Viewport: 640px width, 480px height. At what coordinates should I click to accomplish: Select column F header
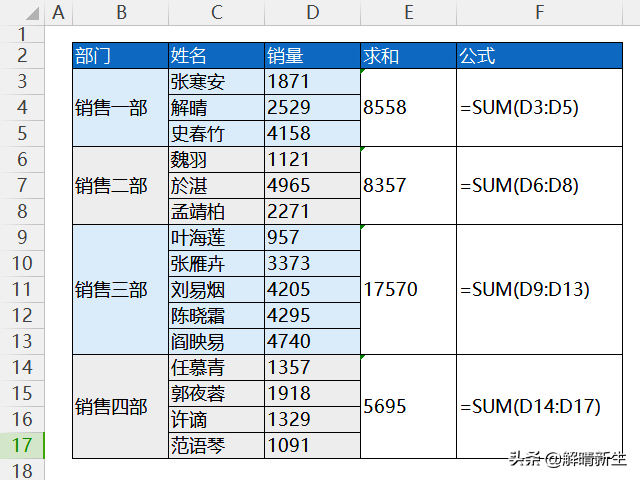click(540, 12)
